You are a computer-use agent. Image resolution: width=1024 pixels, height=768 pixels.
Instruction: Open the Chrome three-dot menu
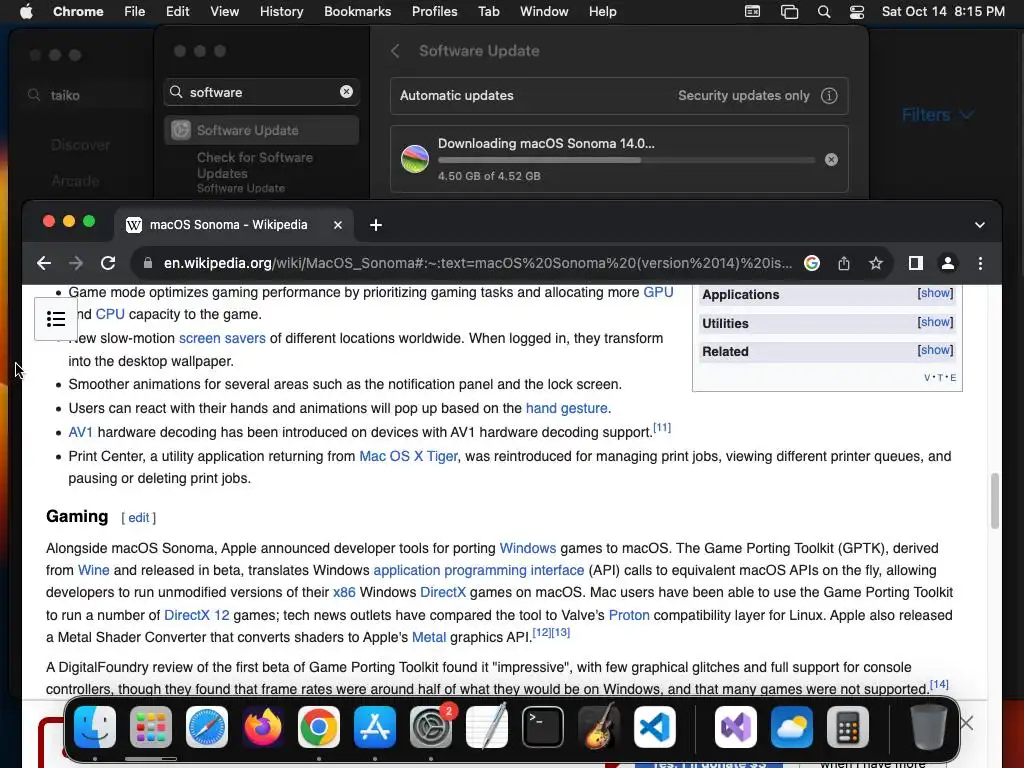coord(980,263)
